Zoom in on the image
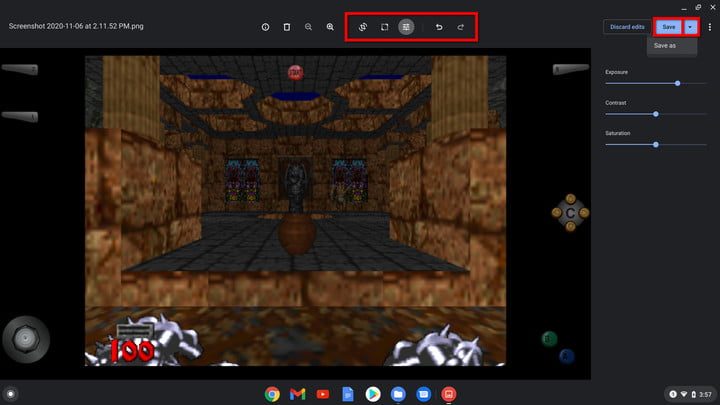 [x=330, y=27]
